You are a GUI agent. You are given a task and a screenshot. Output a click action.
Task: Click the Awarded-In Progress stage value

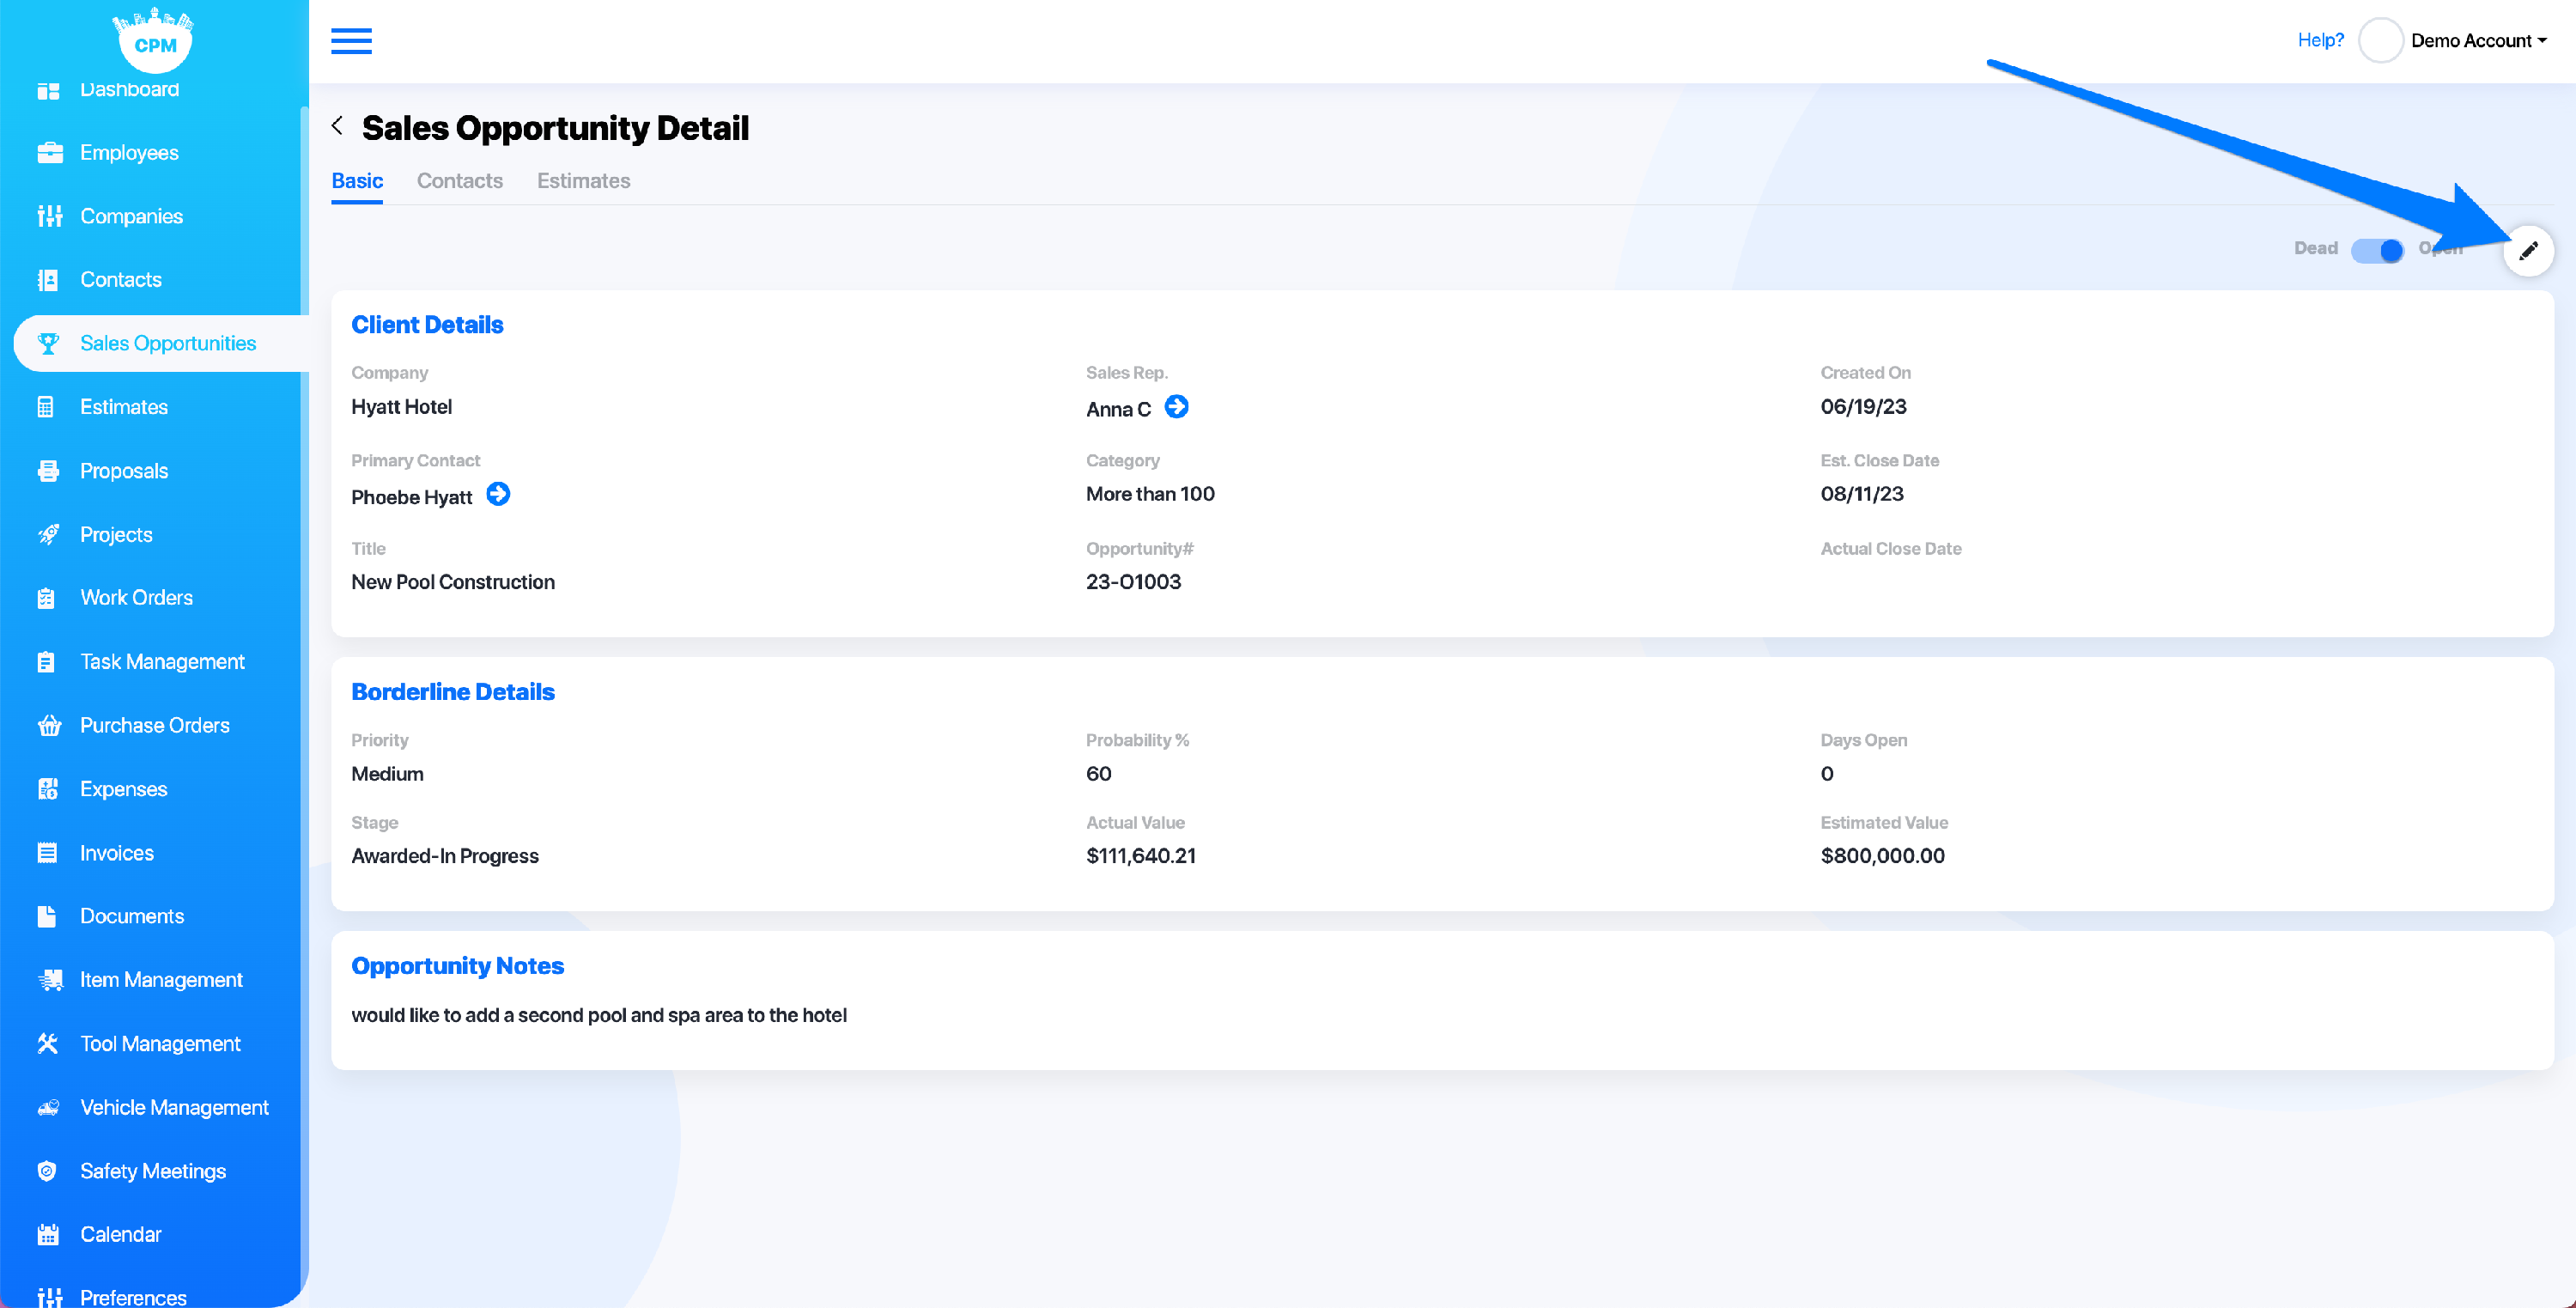pyautogui.click(x=444, y=856)
